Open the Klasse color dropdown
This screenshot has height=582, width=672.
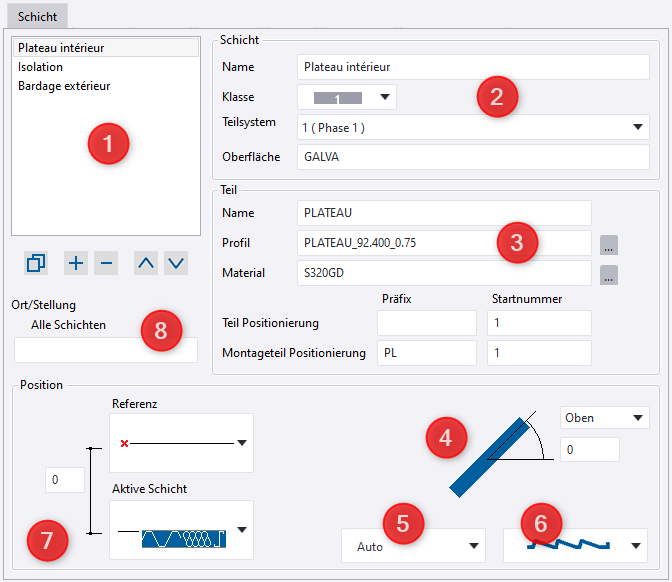[347, 98]
